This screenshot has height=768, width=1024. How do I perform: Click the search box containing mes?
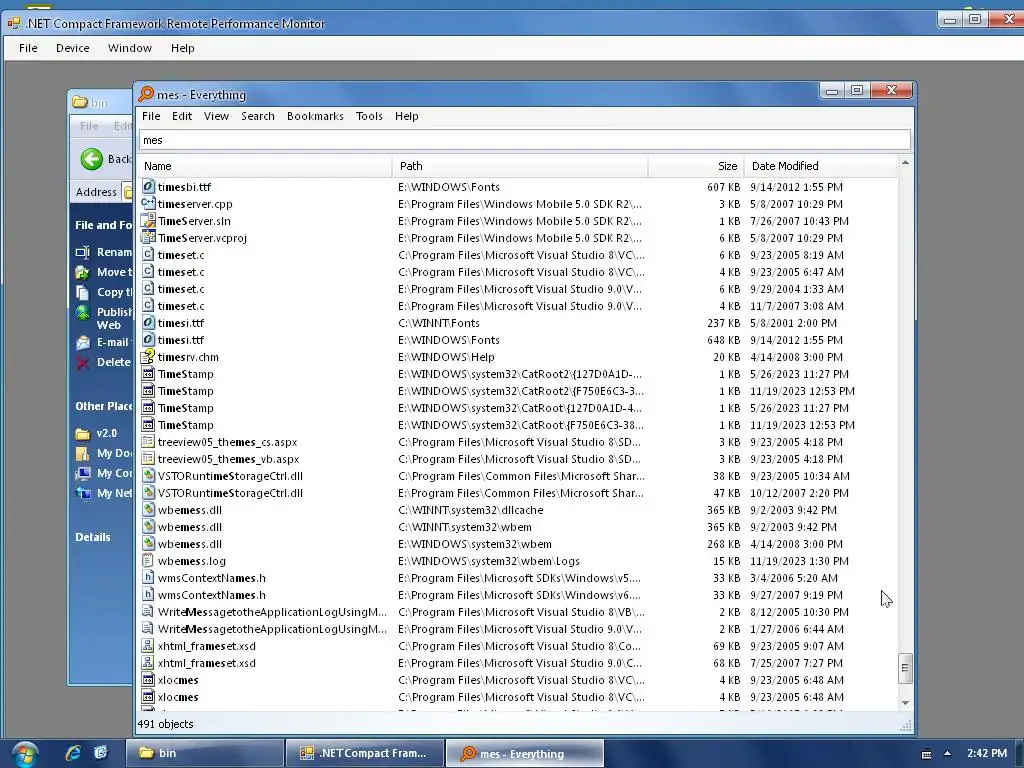tap(524, 140)
